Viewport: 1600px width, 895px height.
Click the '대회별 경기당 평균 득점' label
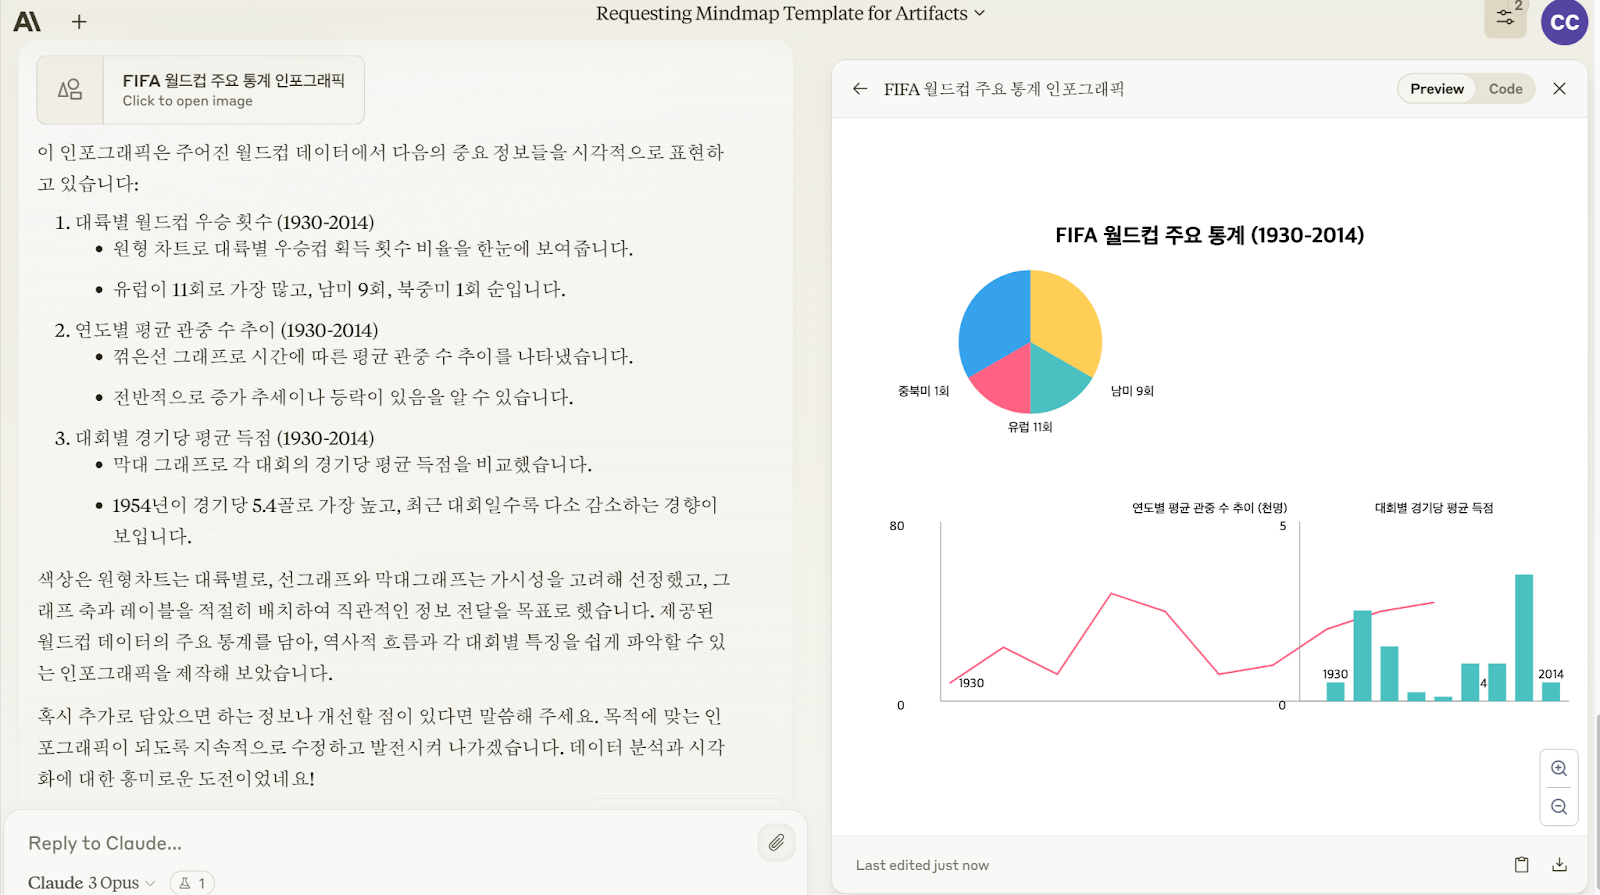[1434, 508]
